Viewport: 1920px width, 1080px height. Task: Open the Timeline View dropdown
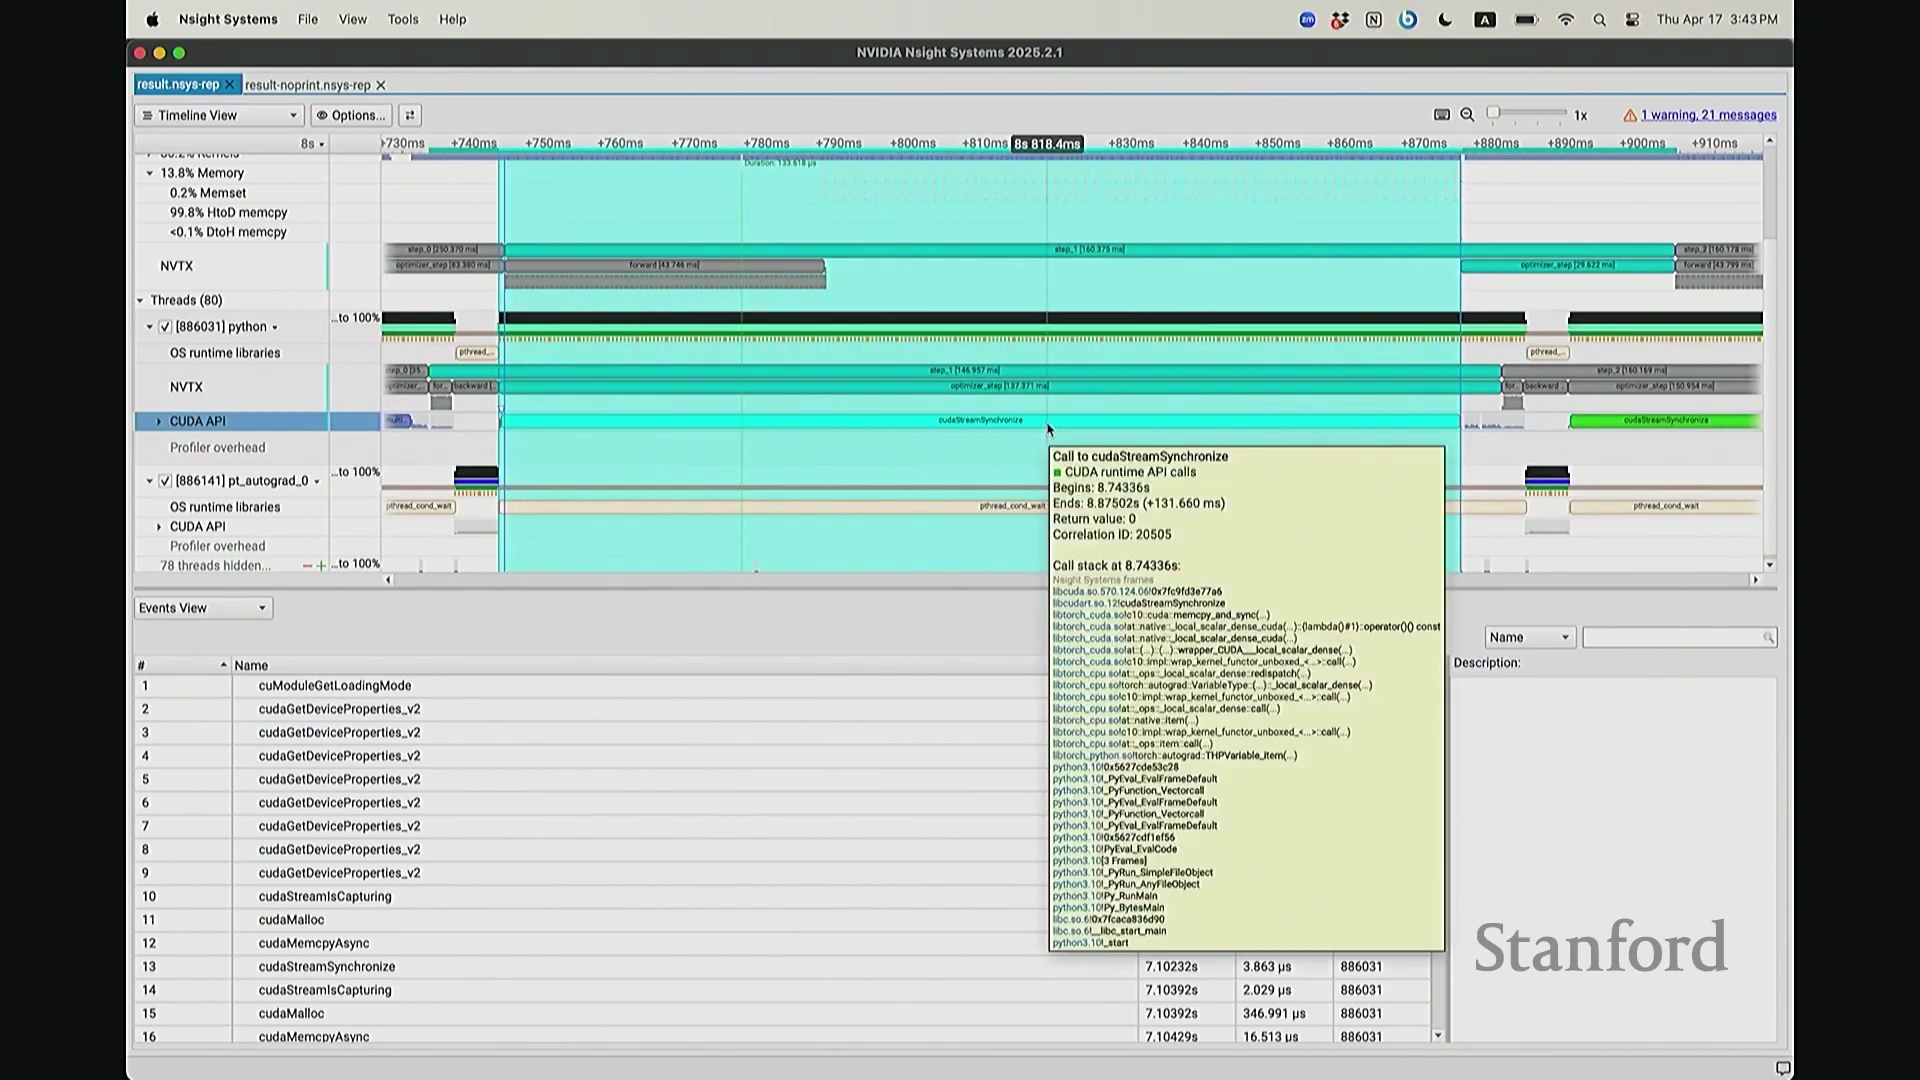(219, 115)
